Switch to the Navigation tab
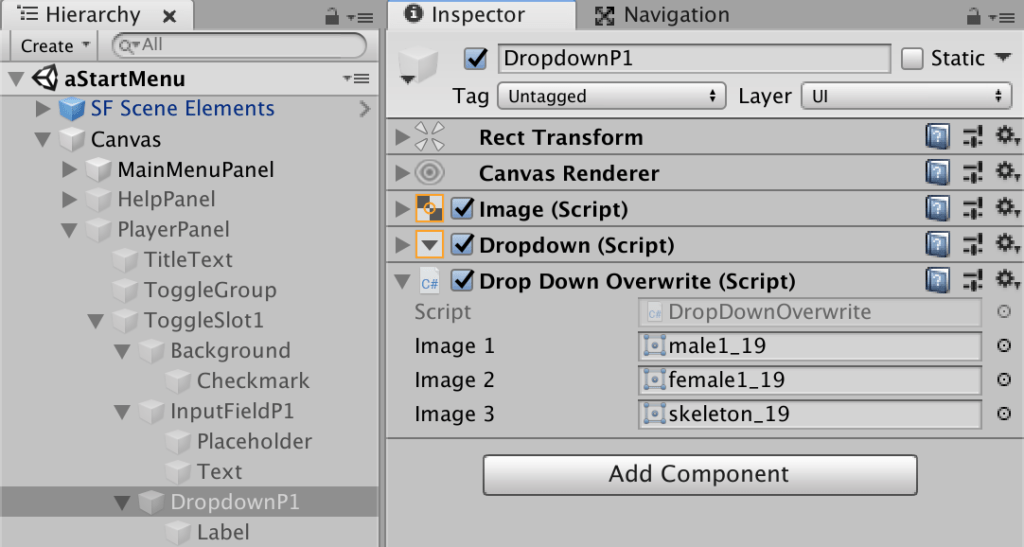This screenshot has height=547, width=1024. click(664, 15)
